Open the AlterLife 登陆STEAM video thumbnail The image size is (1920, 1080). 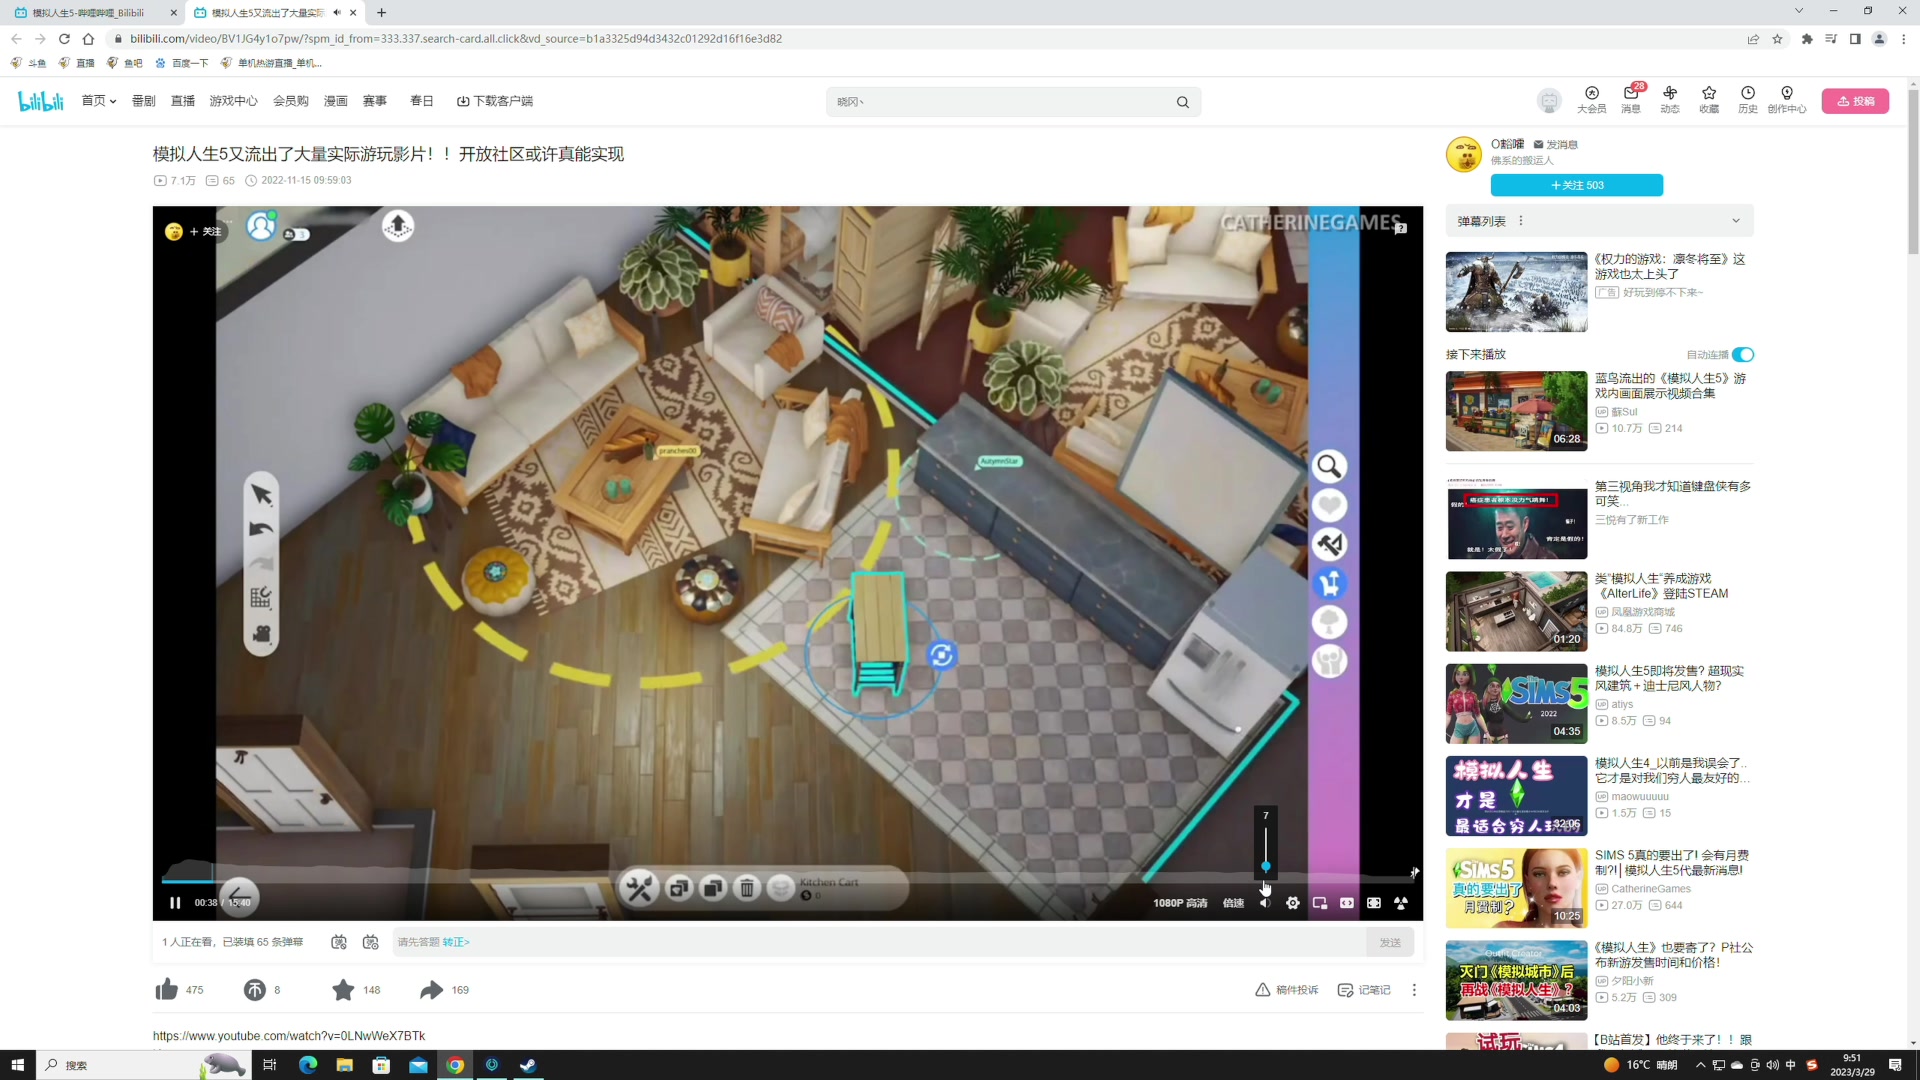(x=1516, y=611)
